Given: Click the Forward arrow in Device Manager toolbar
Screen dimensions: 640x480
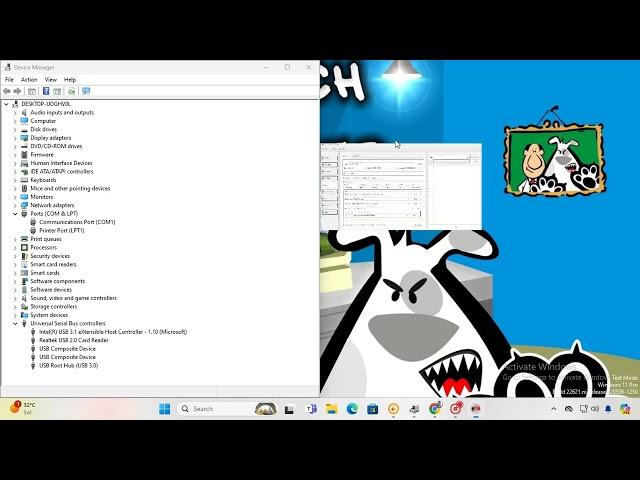Looking at the screenshot, I should click(x=17, y=91).
